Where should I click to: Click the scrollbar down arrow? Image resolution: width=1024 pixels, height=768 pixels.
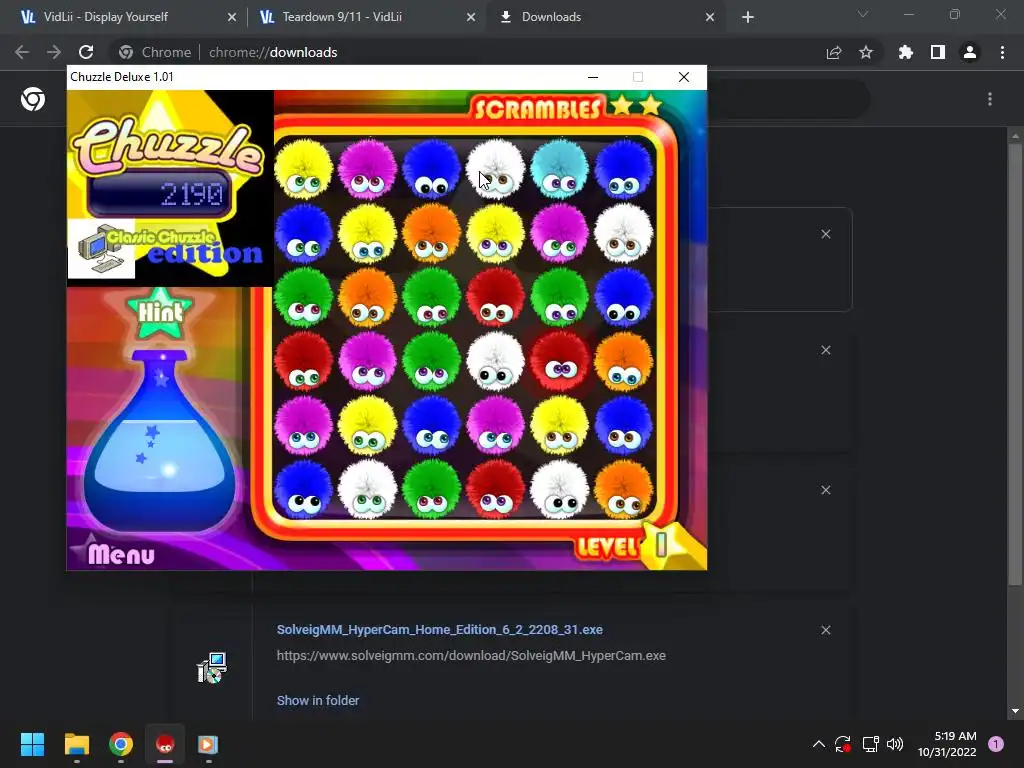1014,711
